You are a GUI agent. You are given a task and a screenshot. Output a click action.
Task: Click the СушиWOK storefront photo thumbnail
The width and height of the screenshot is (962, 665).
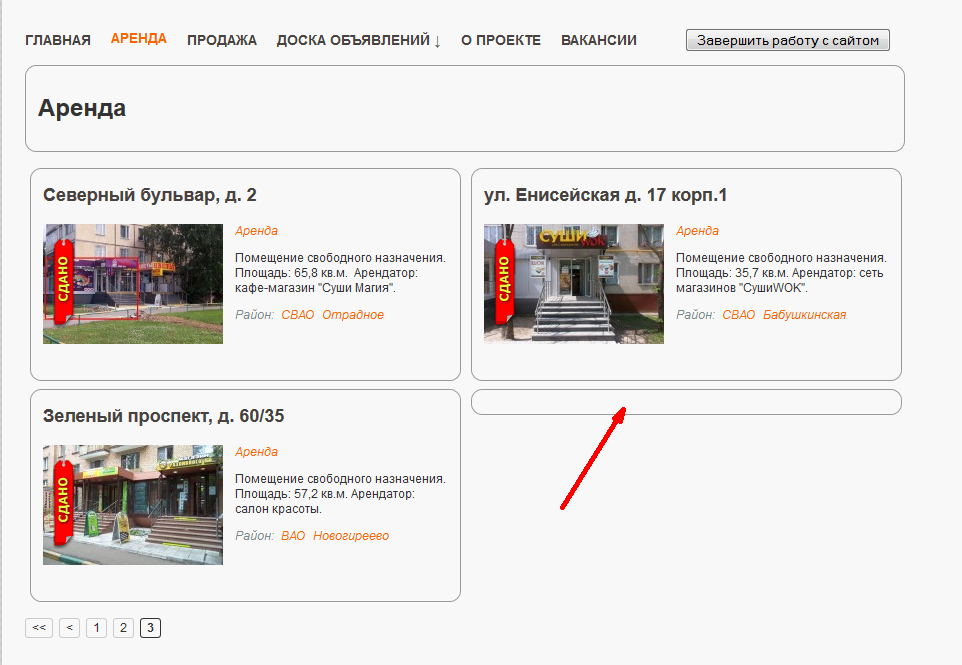574,284
